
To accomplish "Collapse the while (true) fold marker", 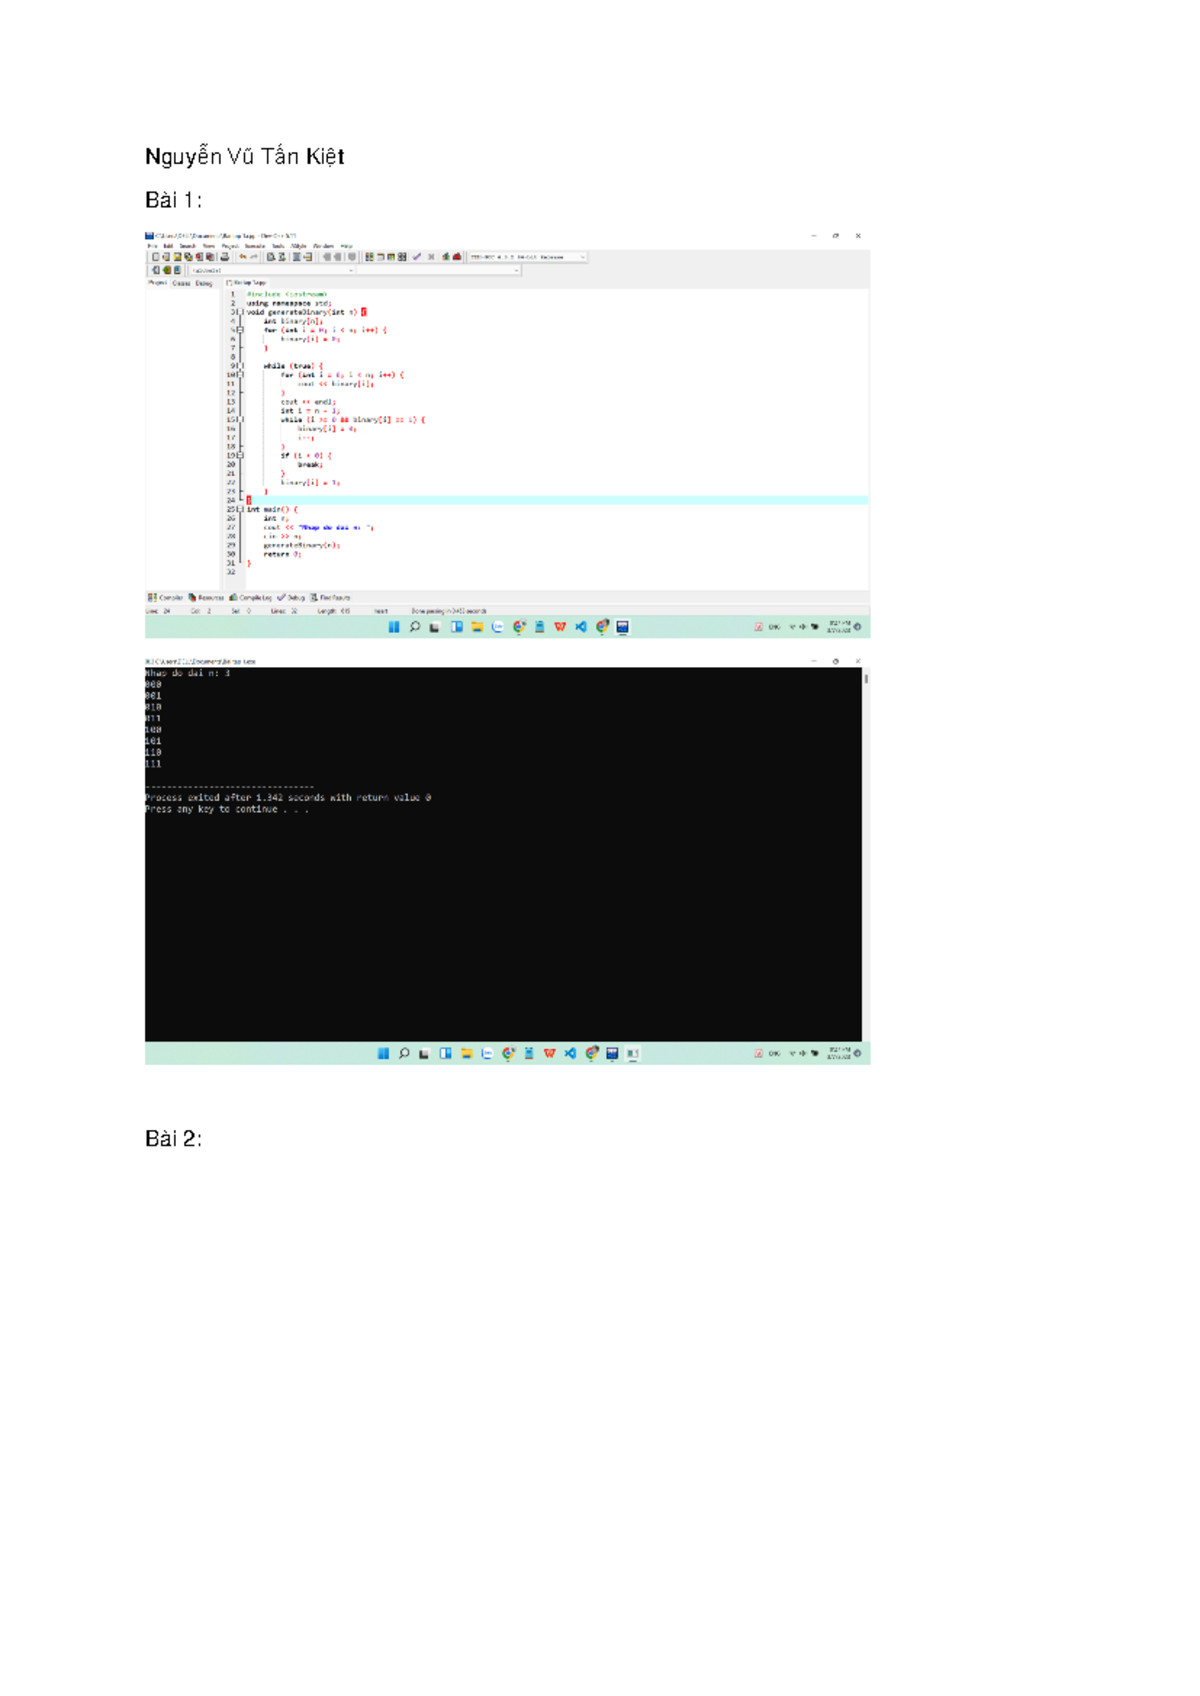I will coord(241,366).
